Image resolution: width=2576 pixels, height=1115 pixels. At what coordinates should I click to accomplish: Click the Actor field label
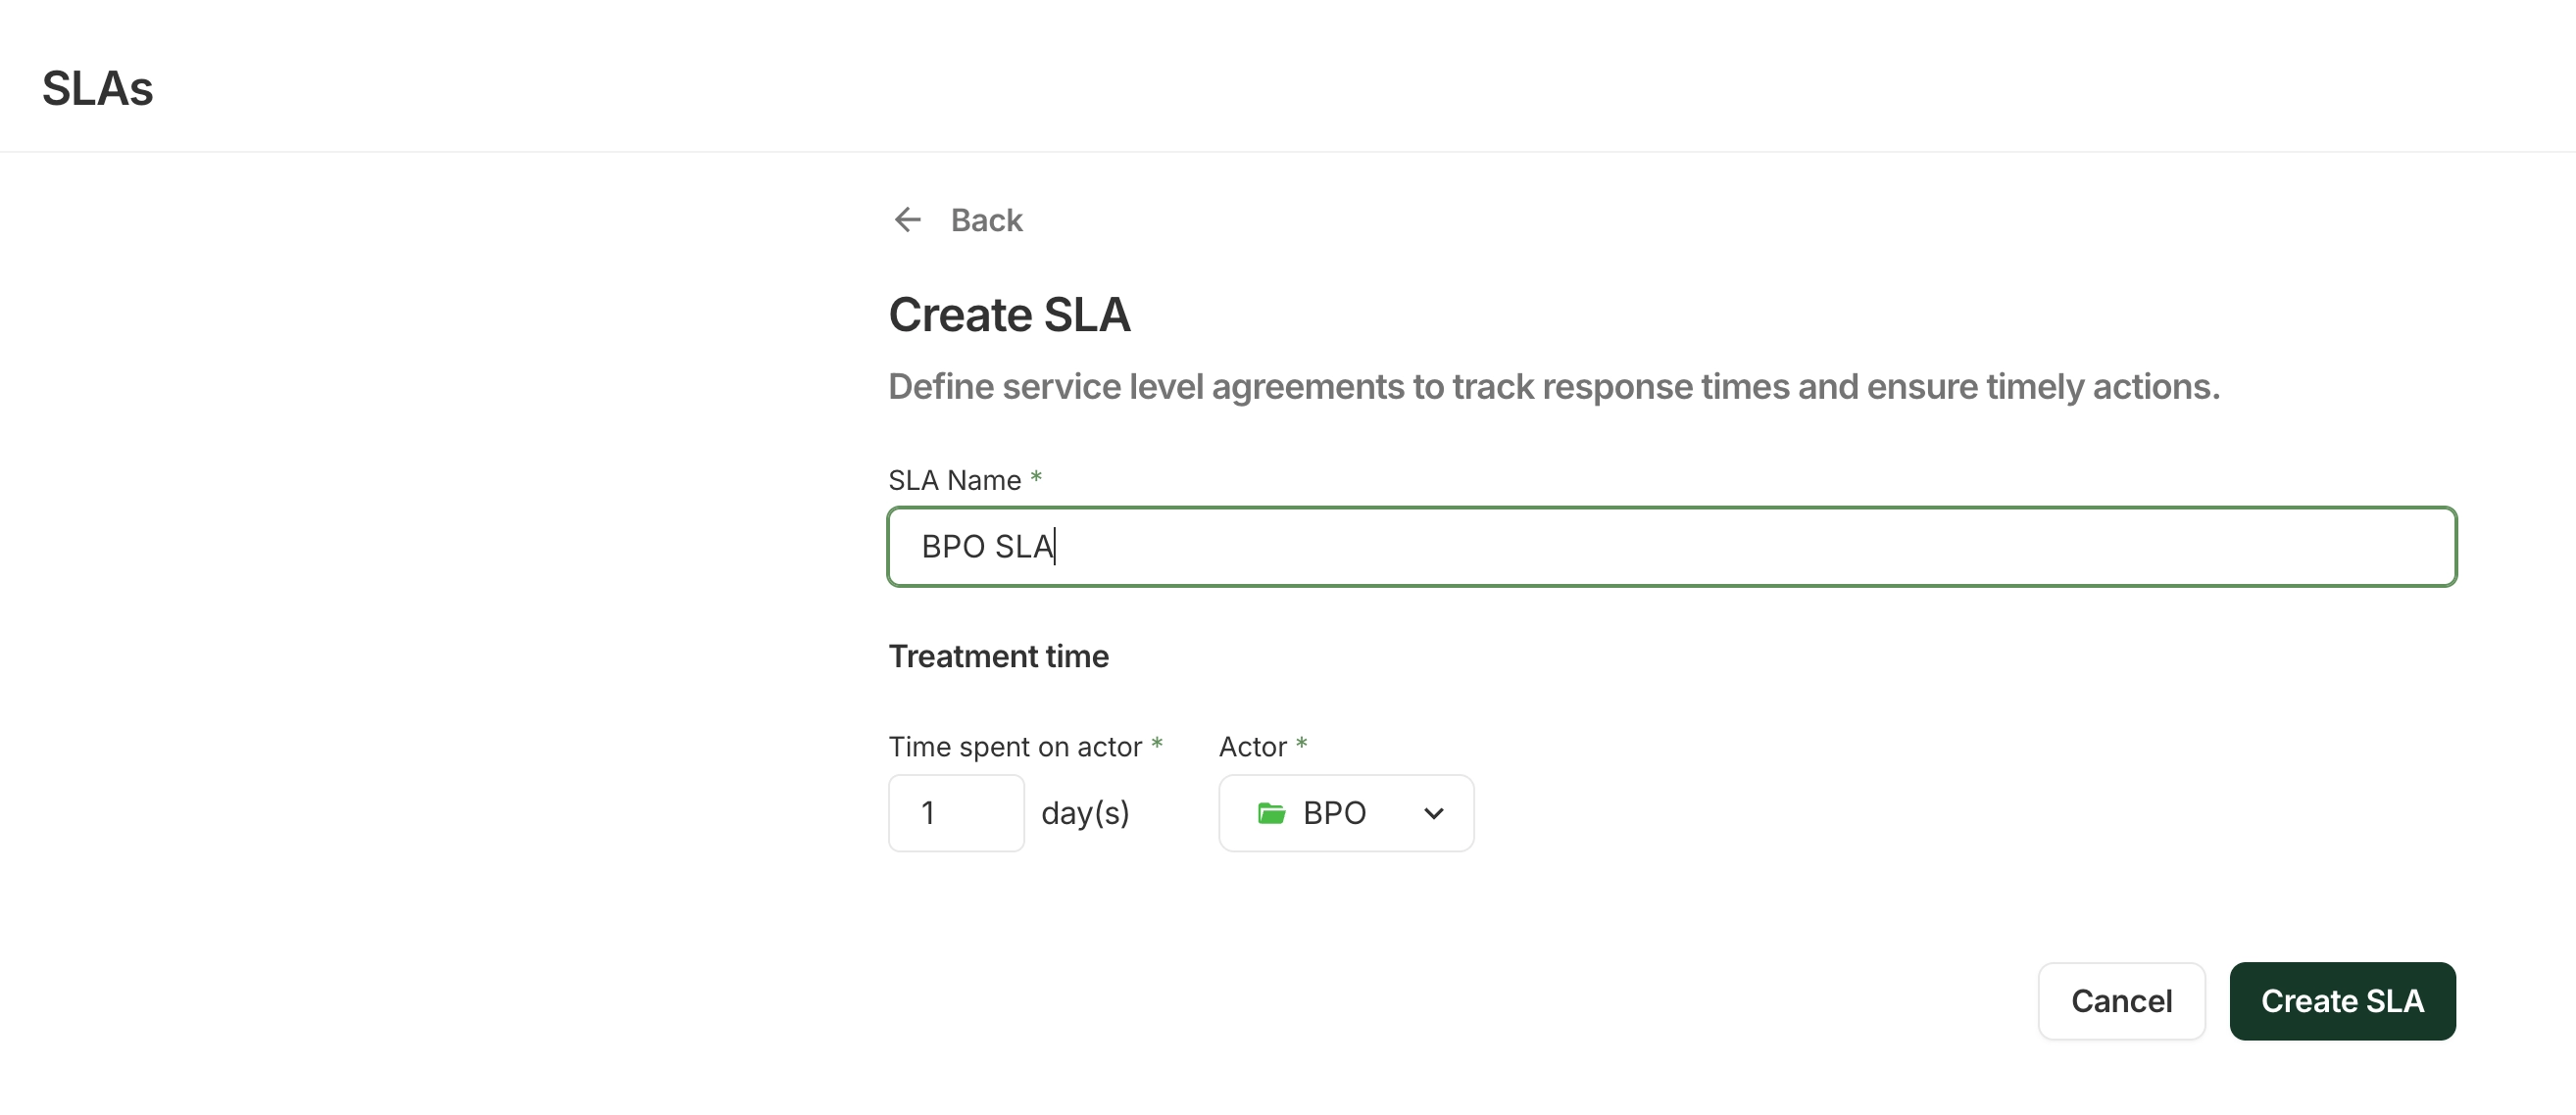tap(1252, 747)
